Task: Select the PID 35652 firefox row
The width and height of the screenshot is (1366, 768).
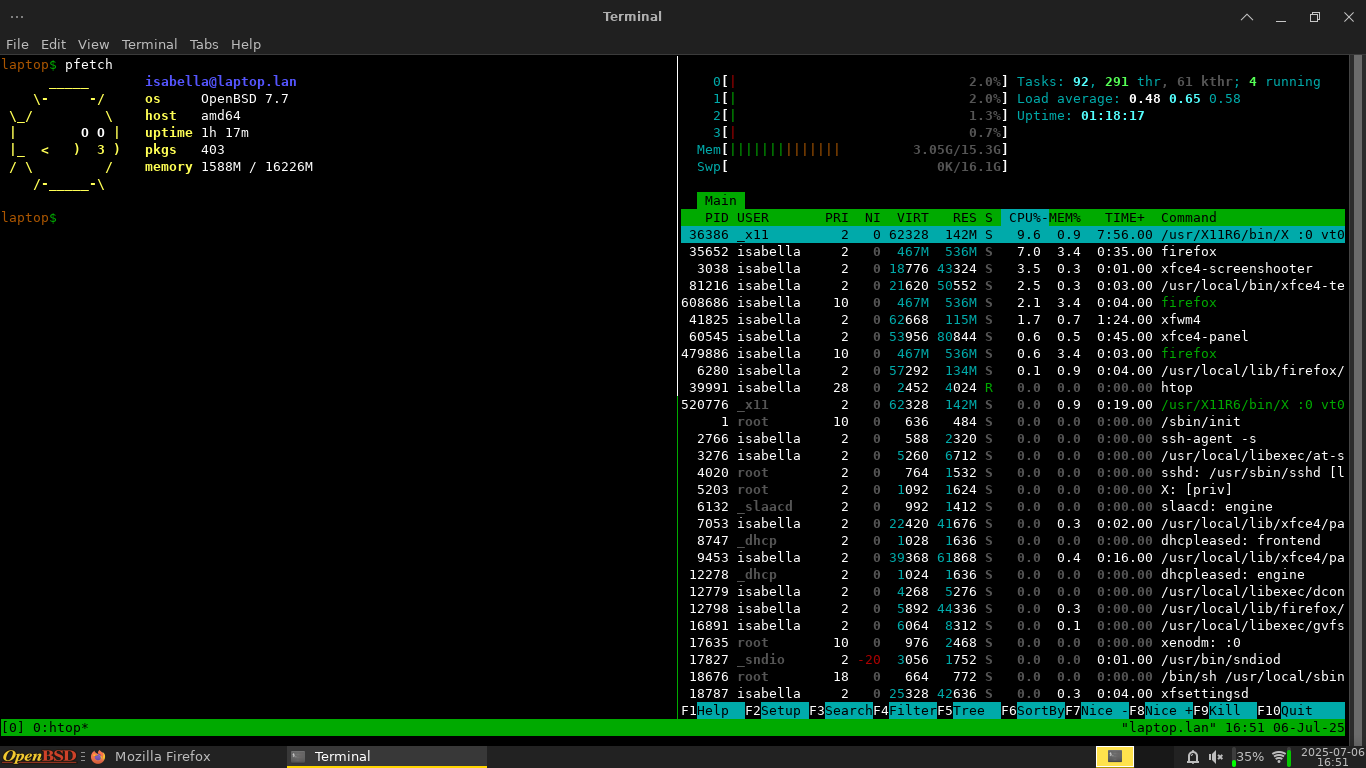Action: click(1013, 251)
